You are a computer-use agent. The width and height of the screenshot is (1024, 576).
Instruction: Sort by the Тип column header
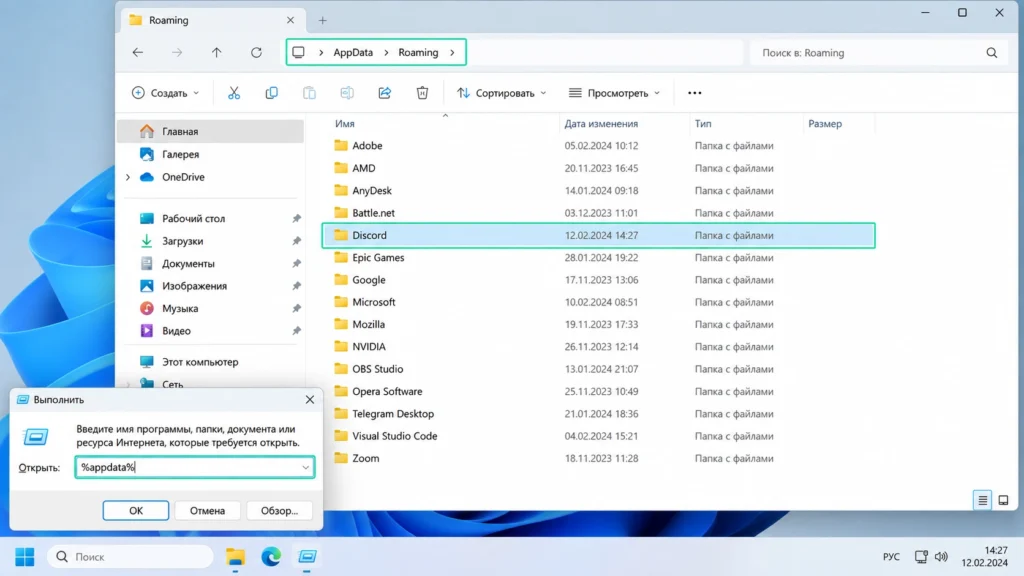[703, 123]
